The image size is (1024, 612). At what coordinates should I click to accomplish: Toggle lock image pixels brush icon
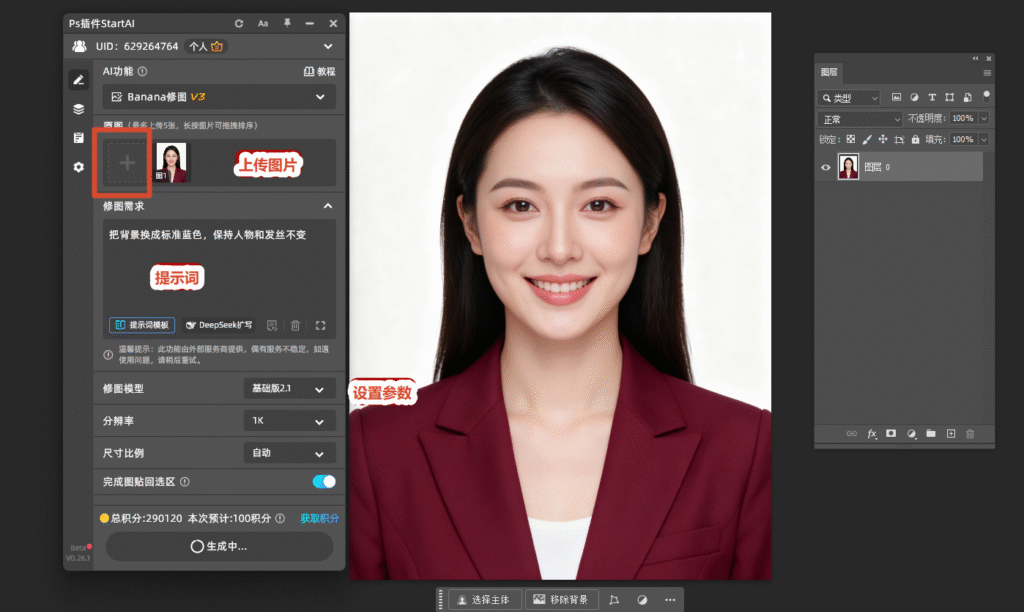click(x=867, y=139)
